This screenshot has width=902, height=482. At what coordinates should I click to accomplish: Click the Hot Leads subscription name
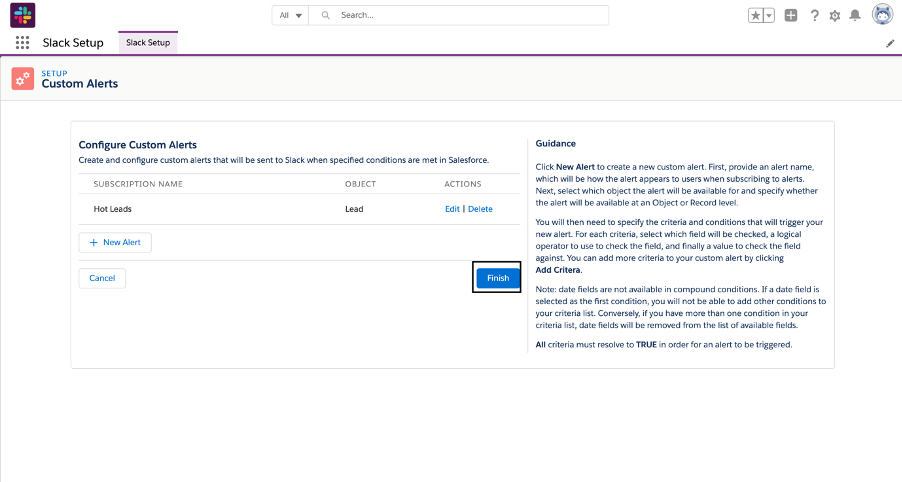(113, 209)
